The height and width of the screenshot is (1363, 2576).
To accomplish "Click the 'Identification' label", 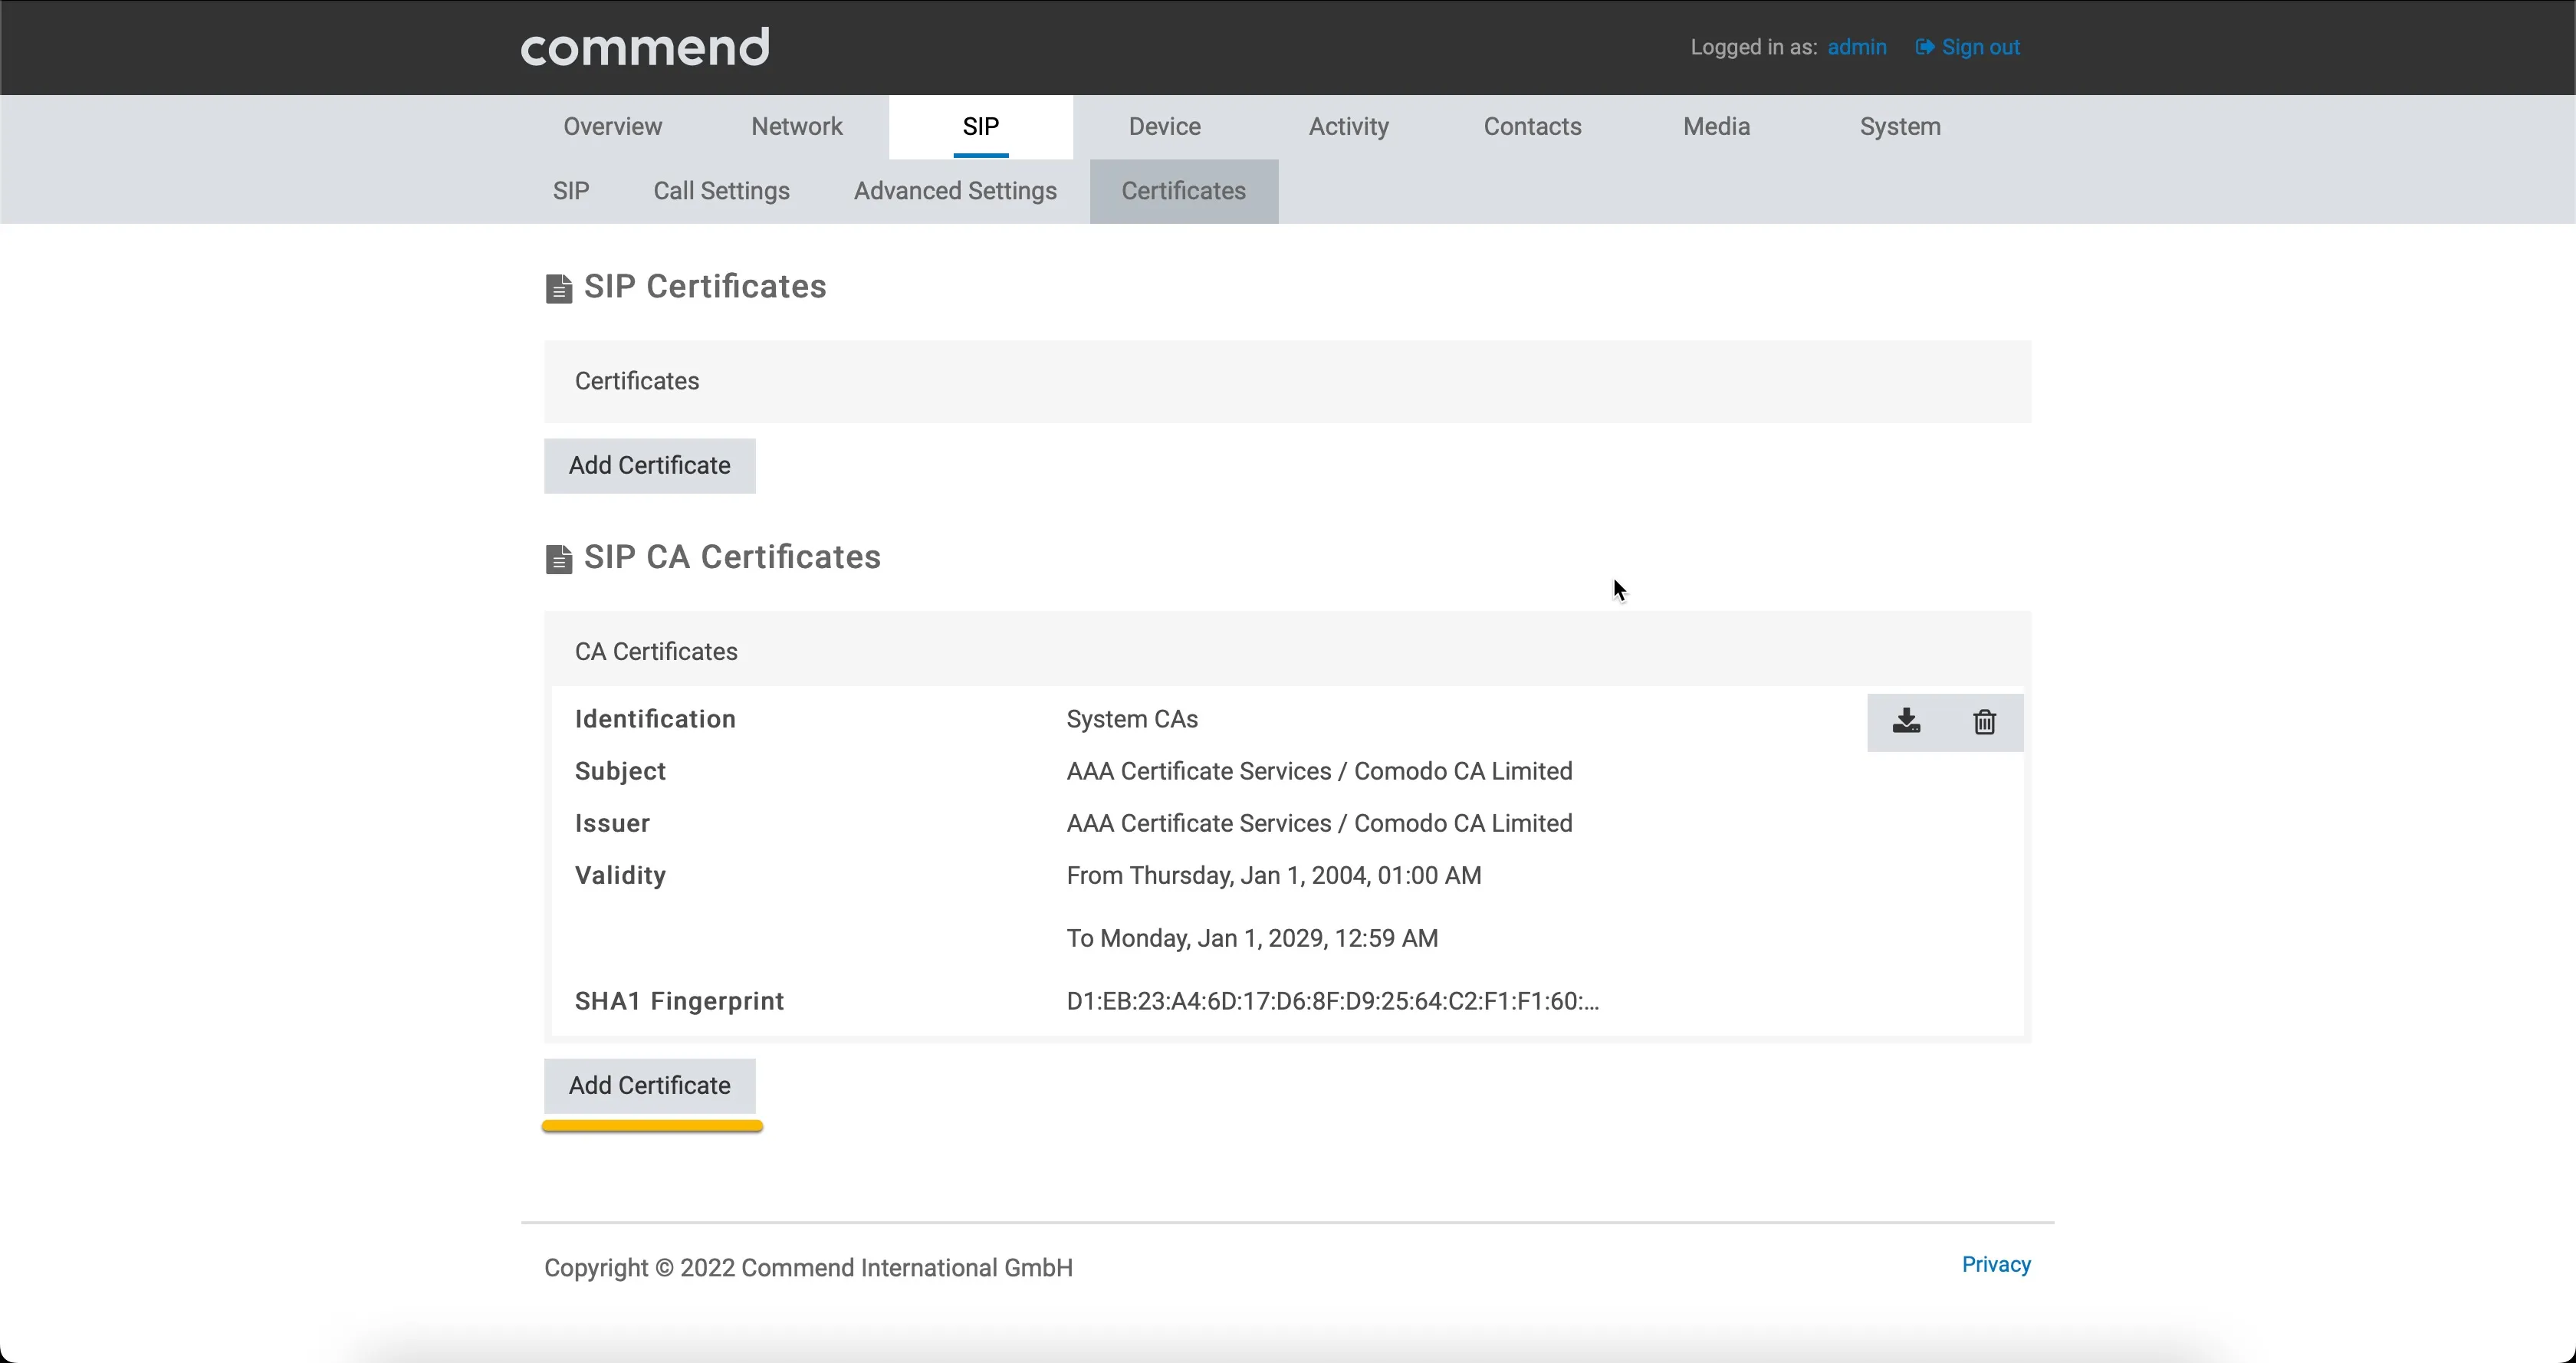I will click(x=655, y=720).
